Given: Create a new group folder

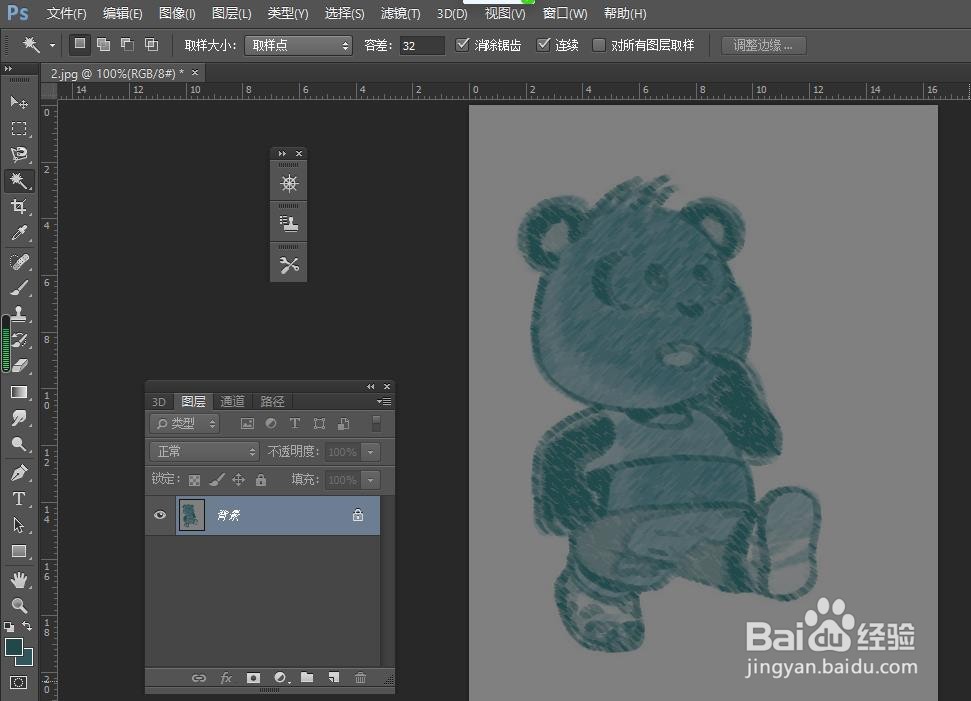Looking at the screenshot, I should (307, 677).
